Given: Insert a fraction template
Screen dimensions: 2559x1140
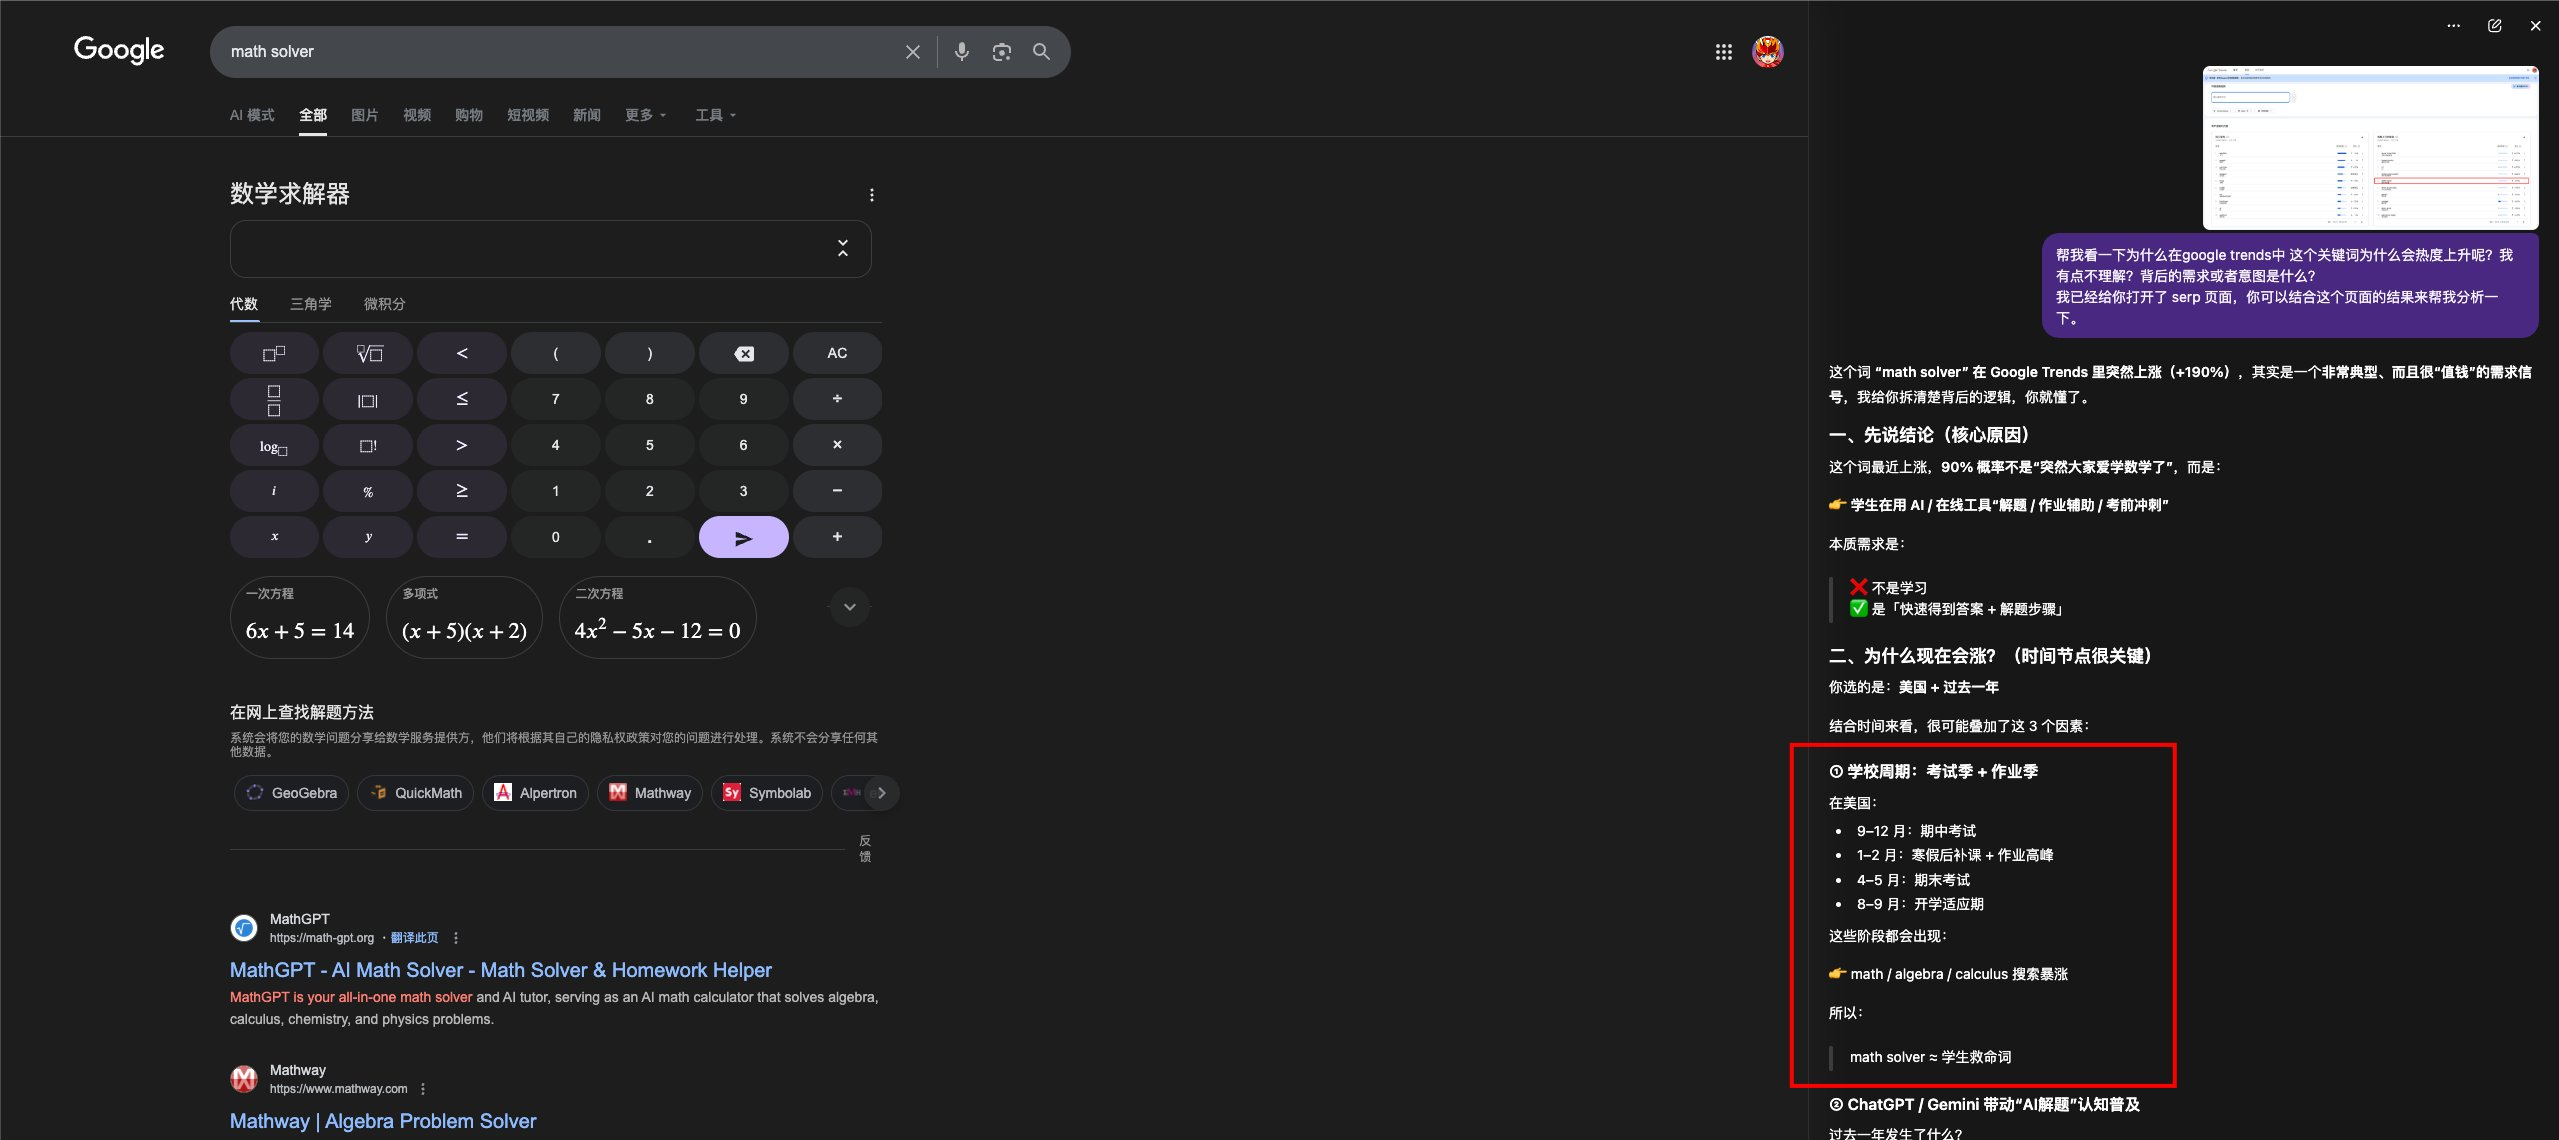Looking at the screenshot, I should click(274, 400).
